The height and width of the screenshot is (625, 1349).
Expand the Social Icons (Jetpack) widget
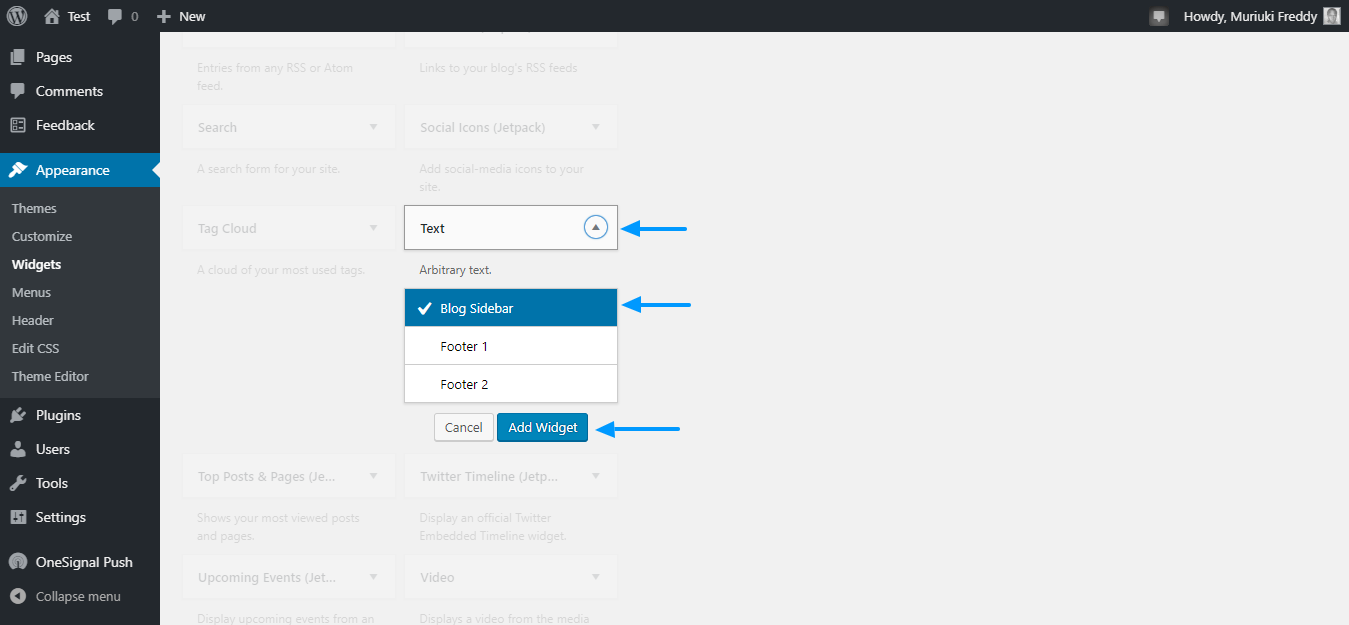[596, 127]
